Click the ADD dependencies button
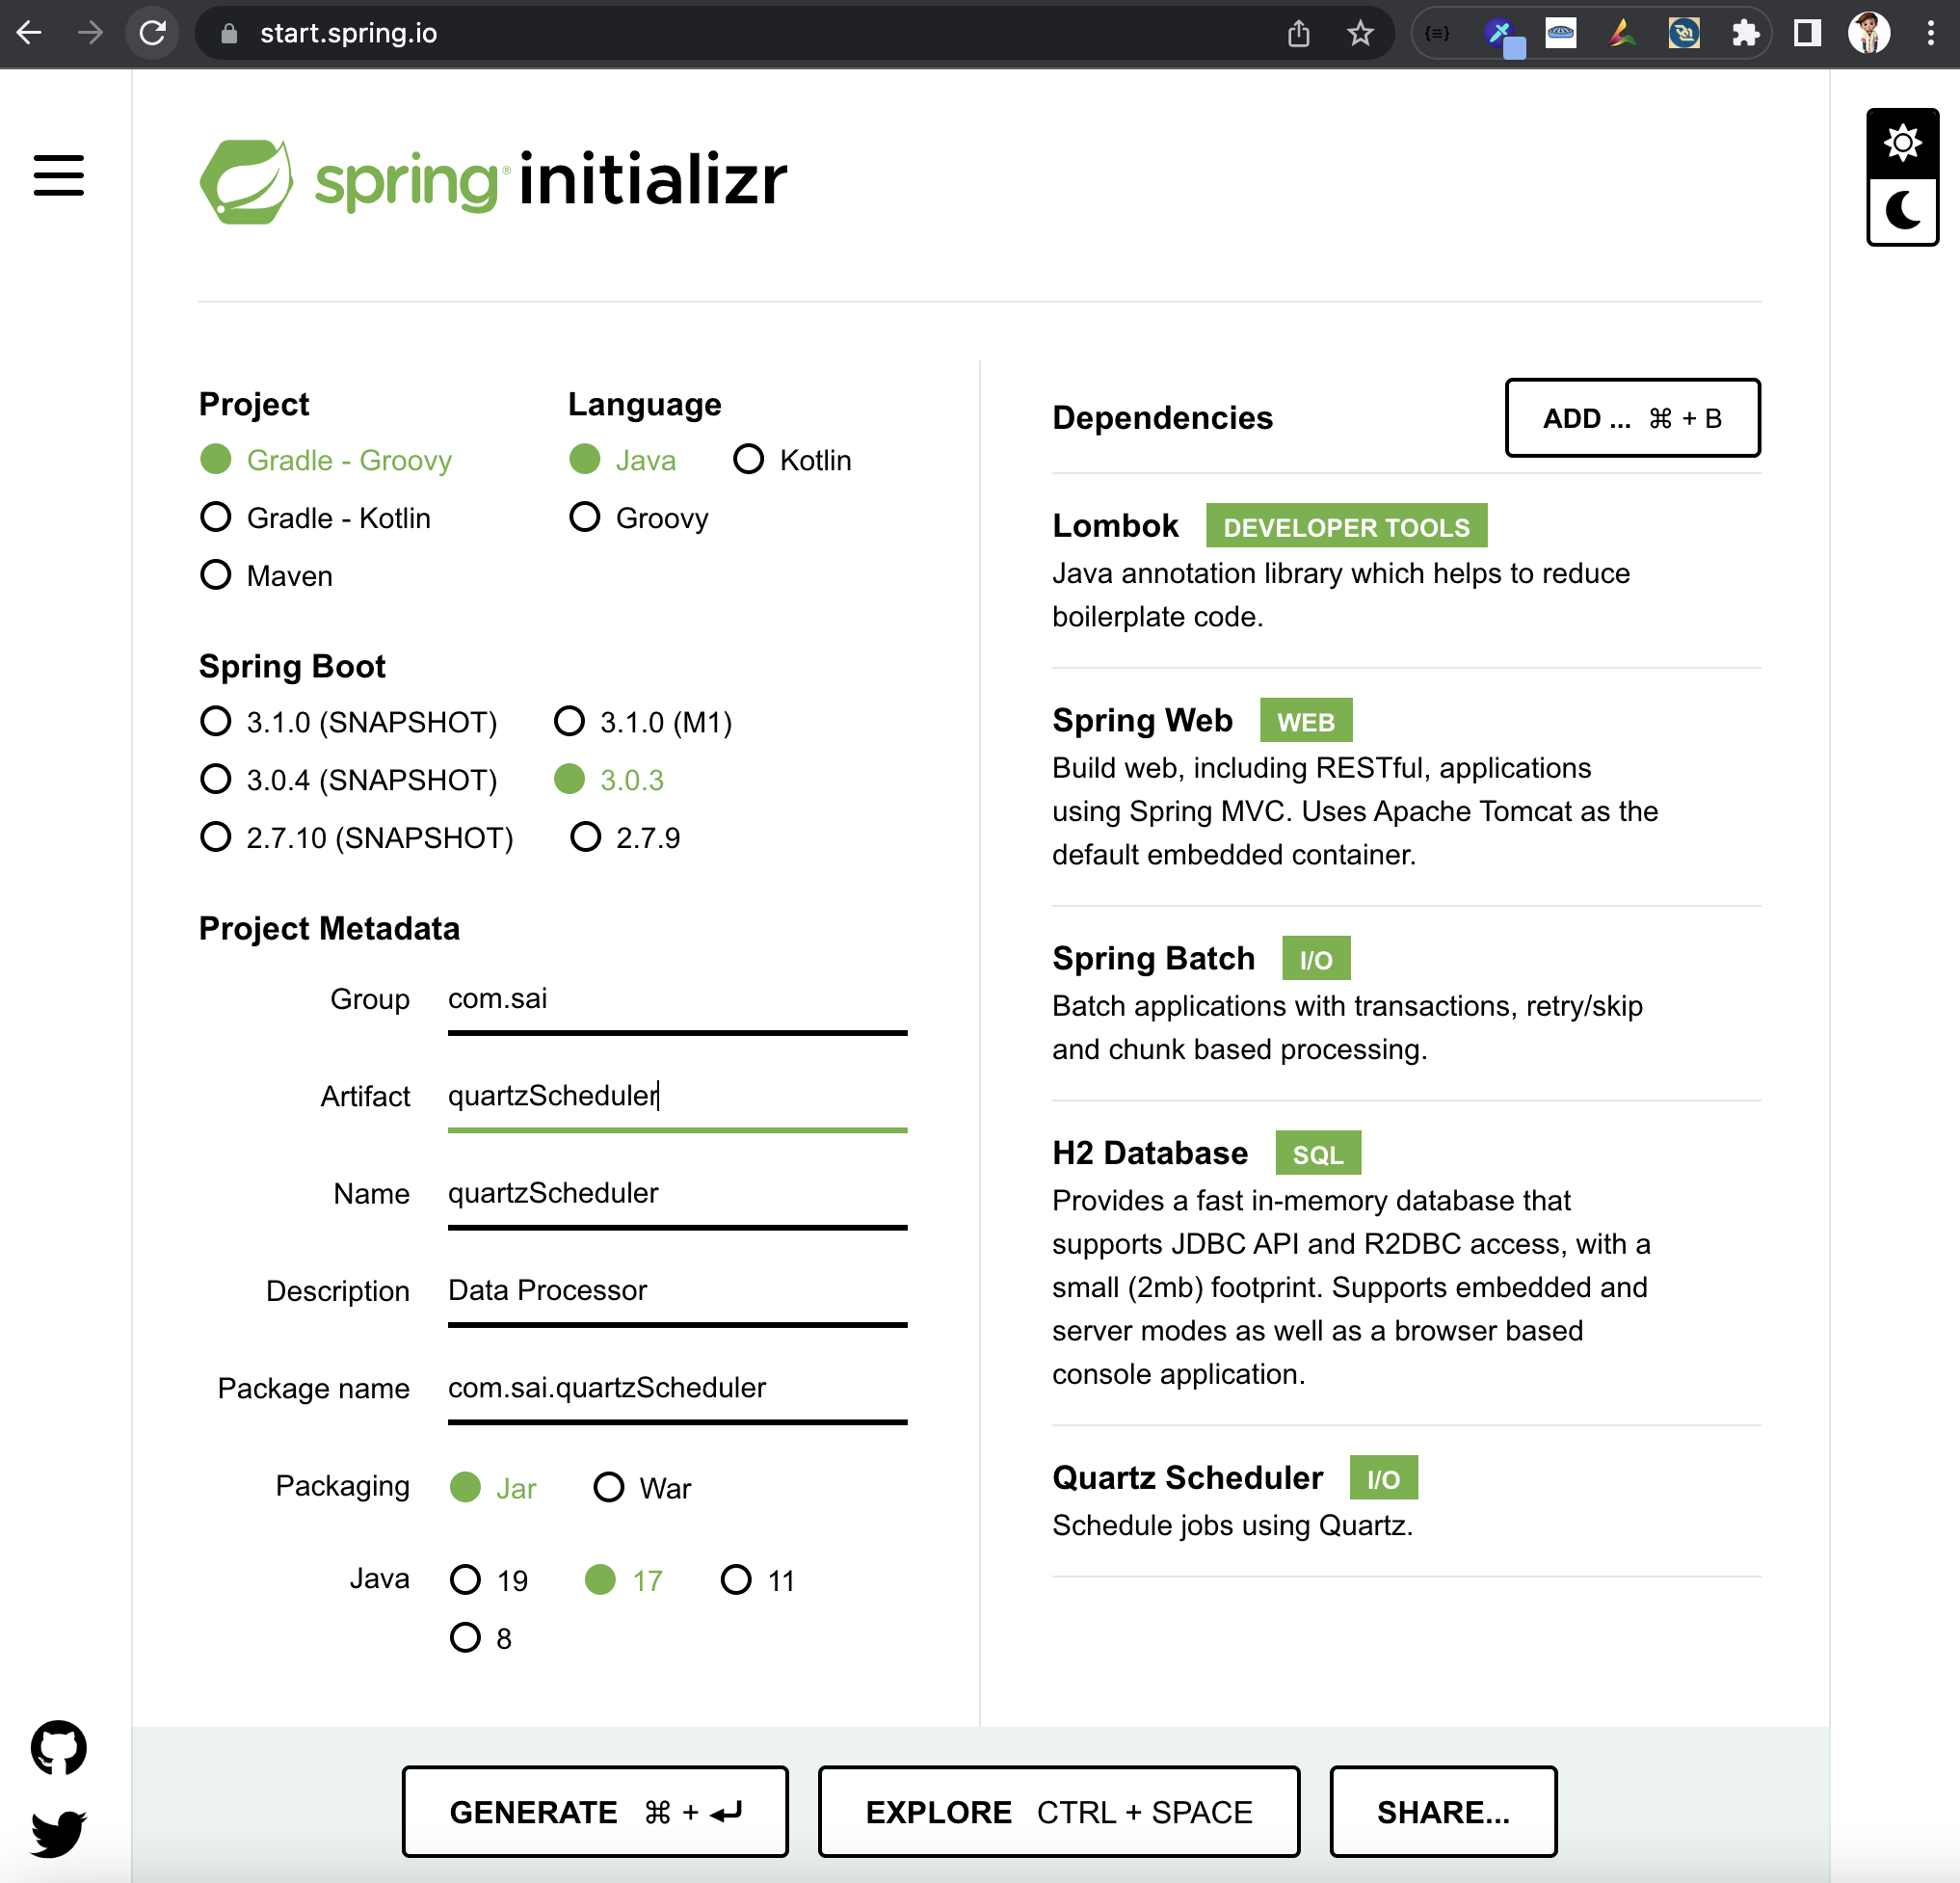 [x=1631, y=418]
